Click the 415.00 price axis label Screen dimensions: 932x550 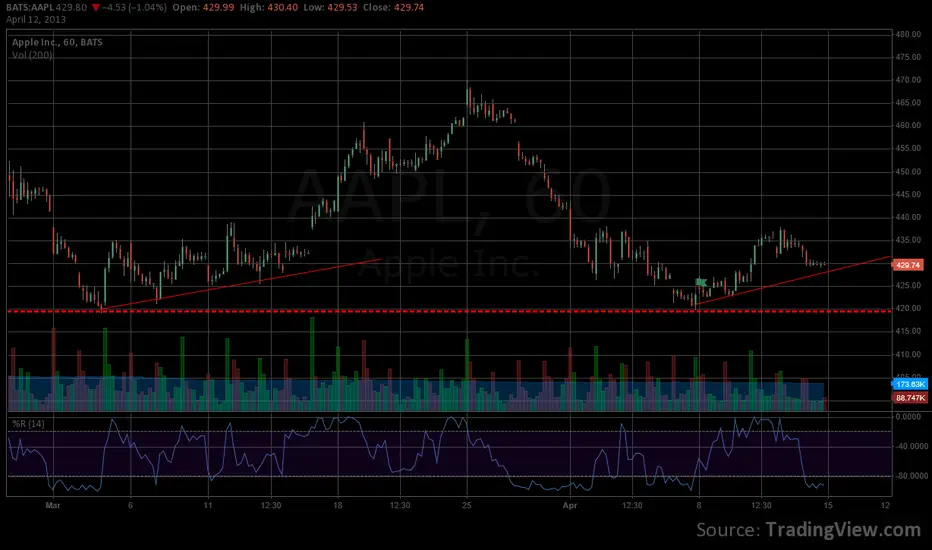point(908,331)
